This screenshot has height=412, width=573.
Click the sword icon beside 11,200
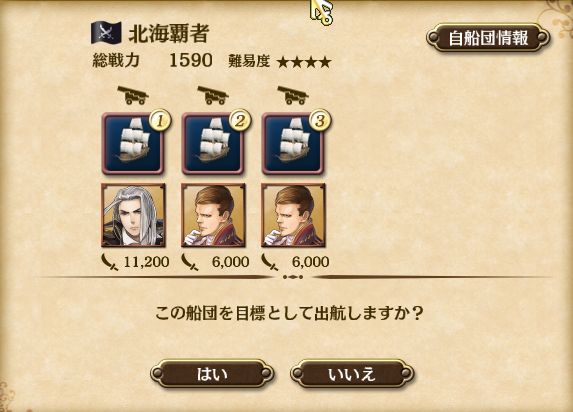point(110,262)
